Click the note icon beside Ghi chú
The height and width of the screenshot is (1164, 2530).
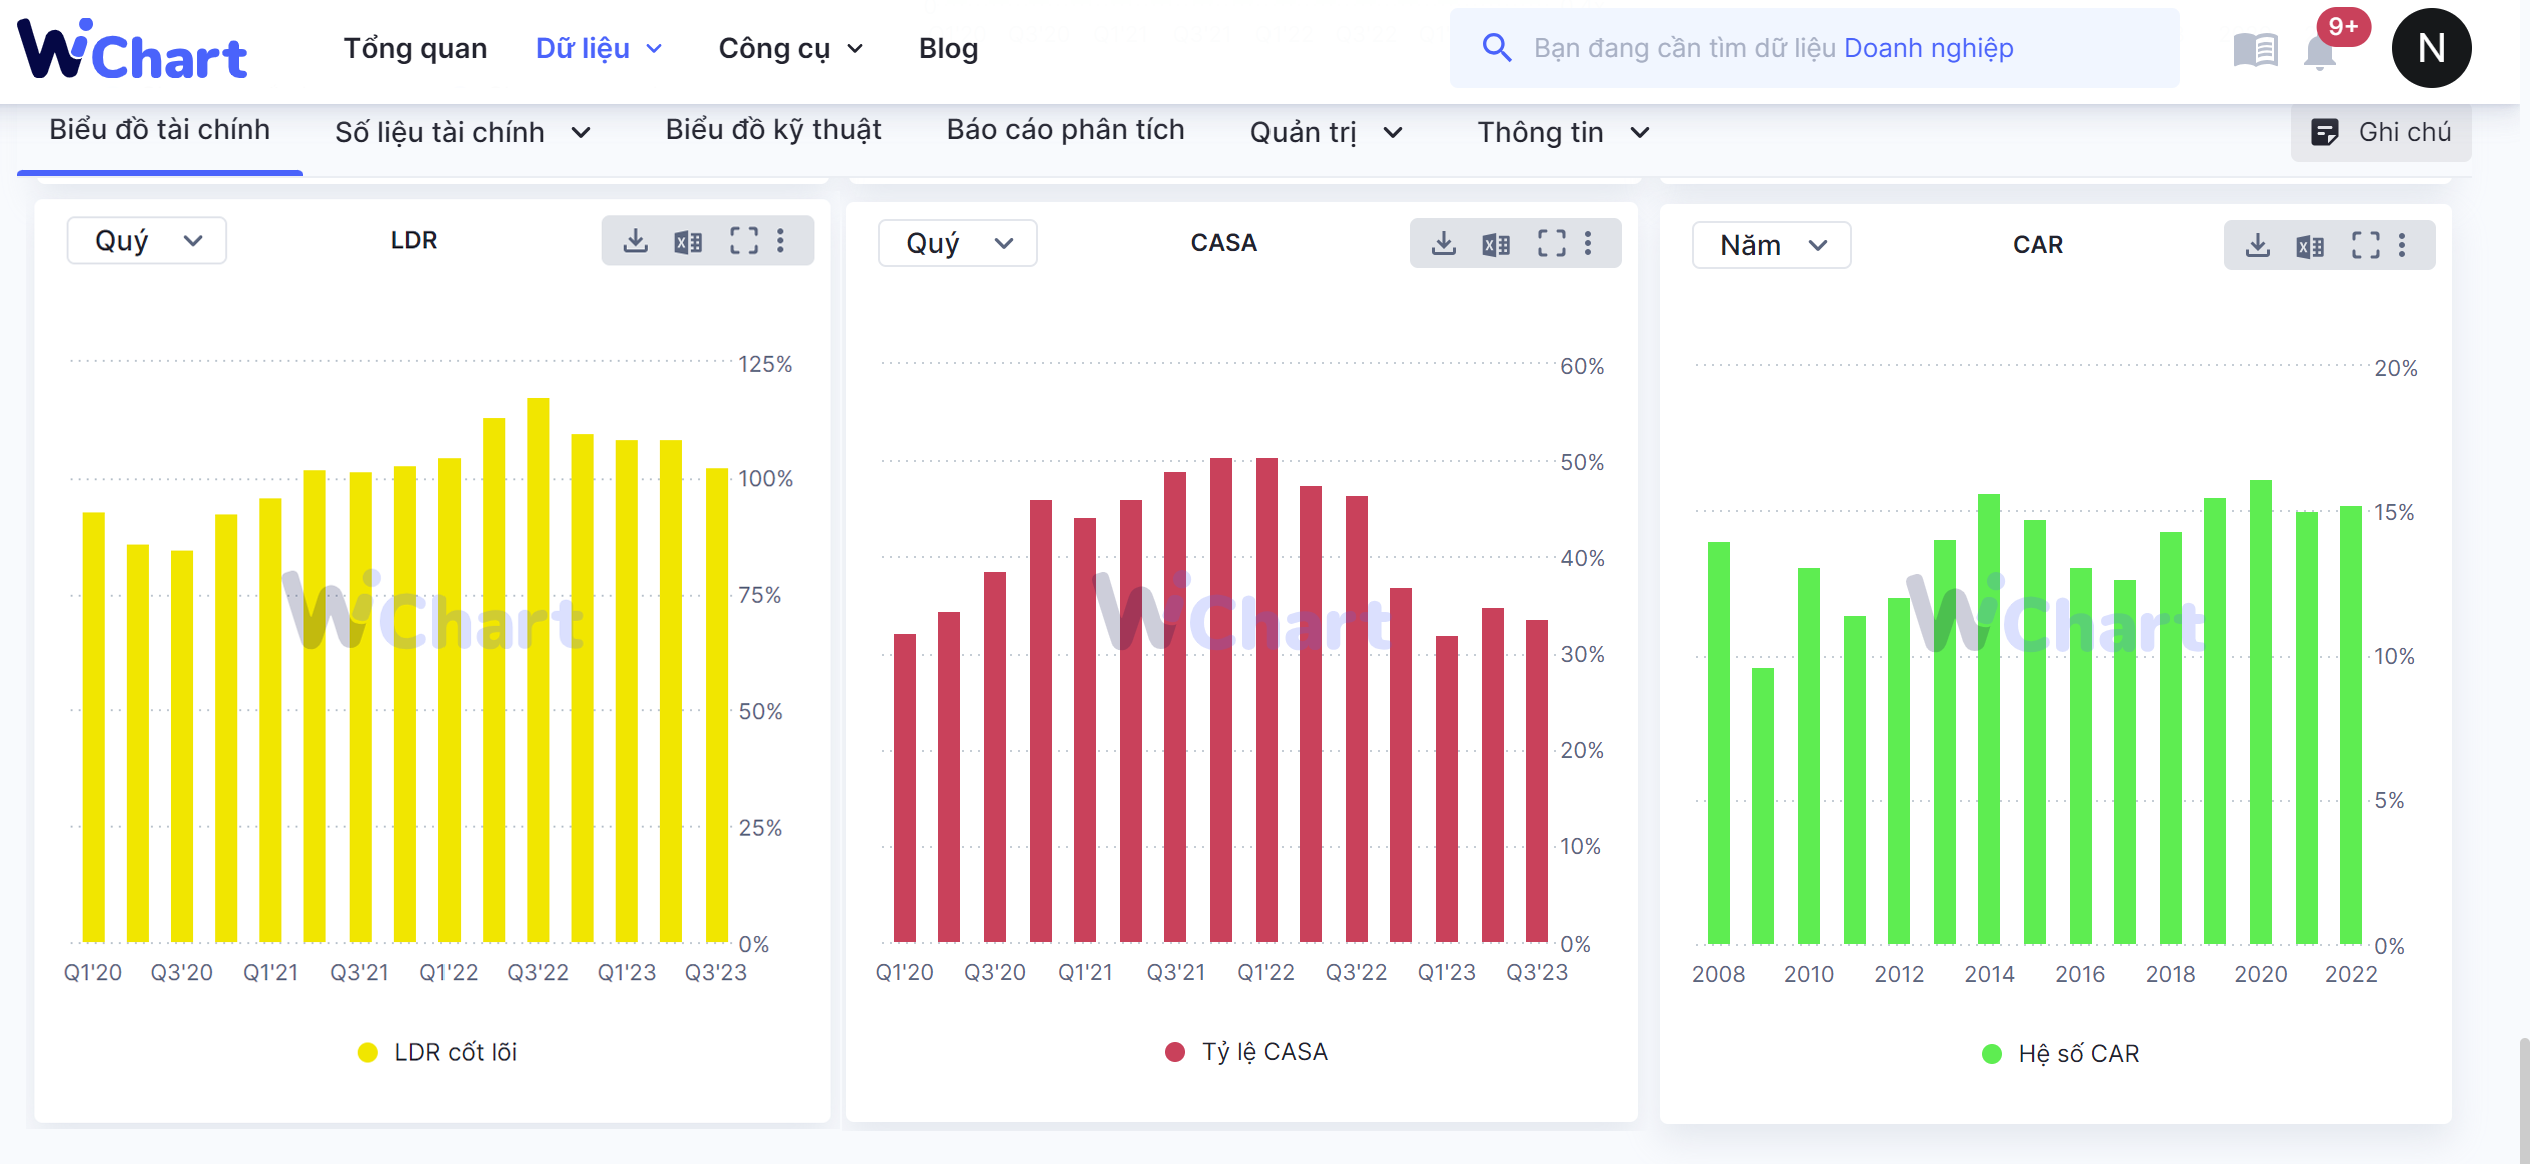tap(2325, 132)
